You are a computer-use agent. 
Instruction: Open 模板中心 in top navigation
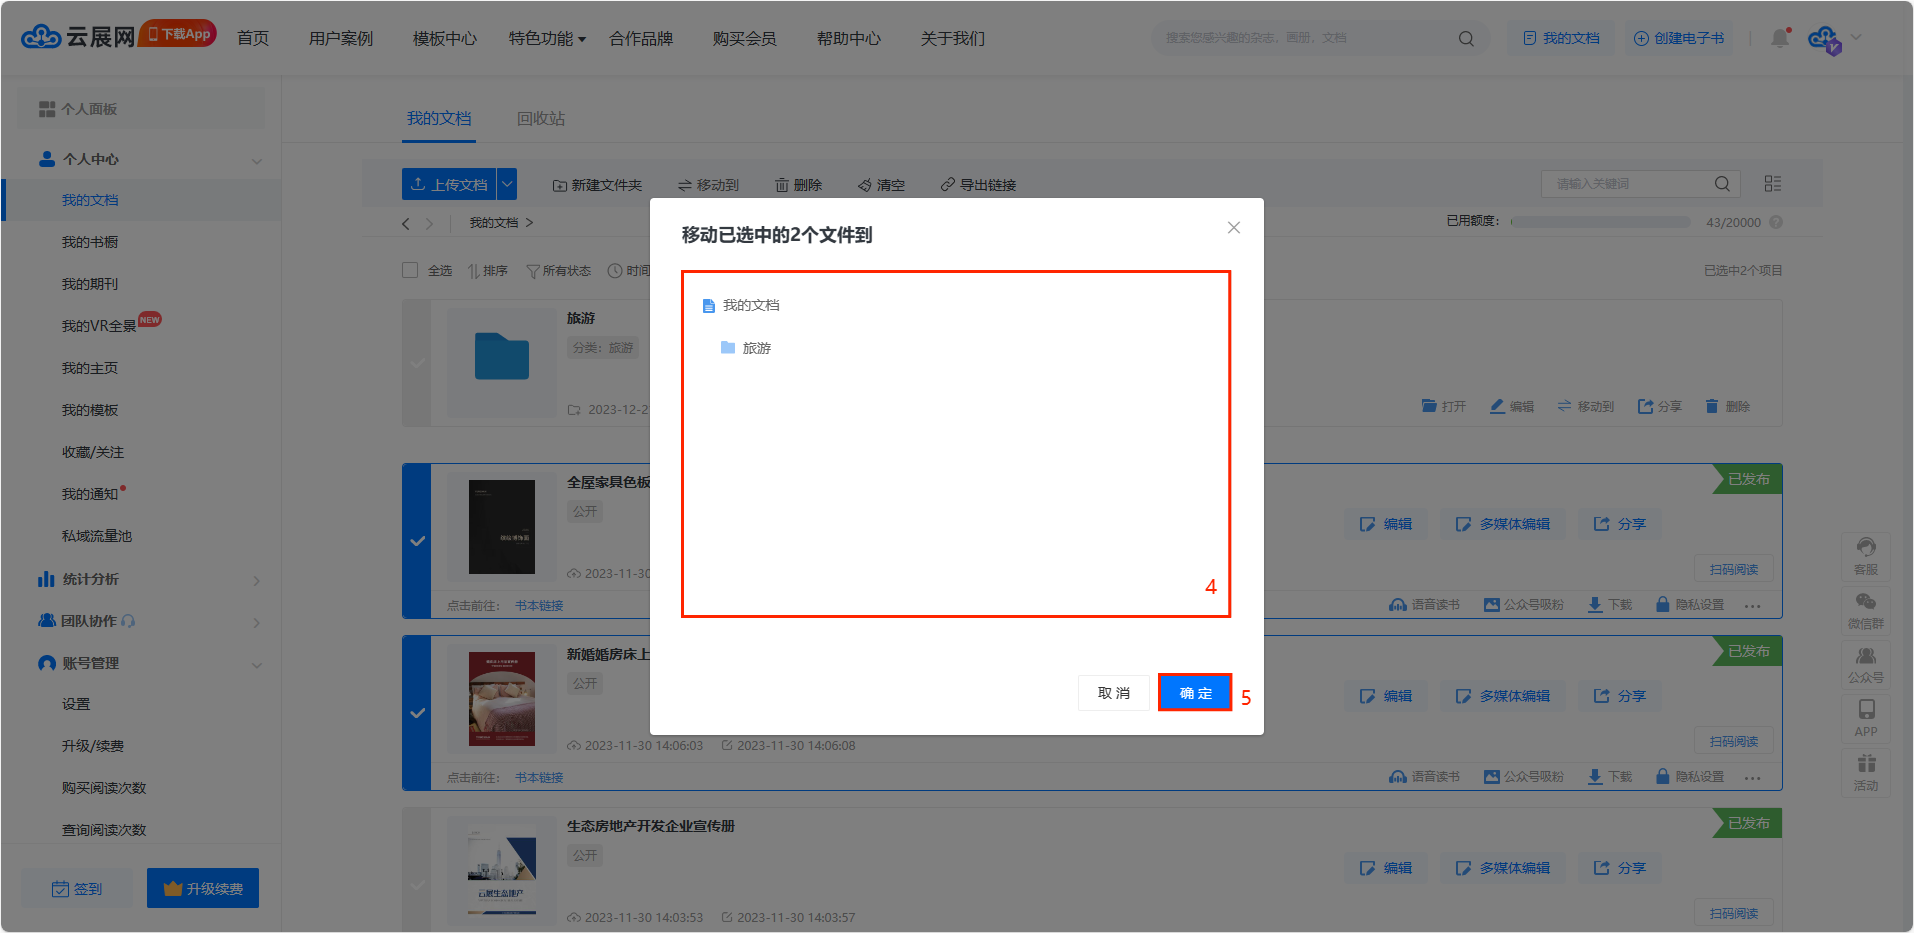click(445, 39)
